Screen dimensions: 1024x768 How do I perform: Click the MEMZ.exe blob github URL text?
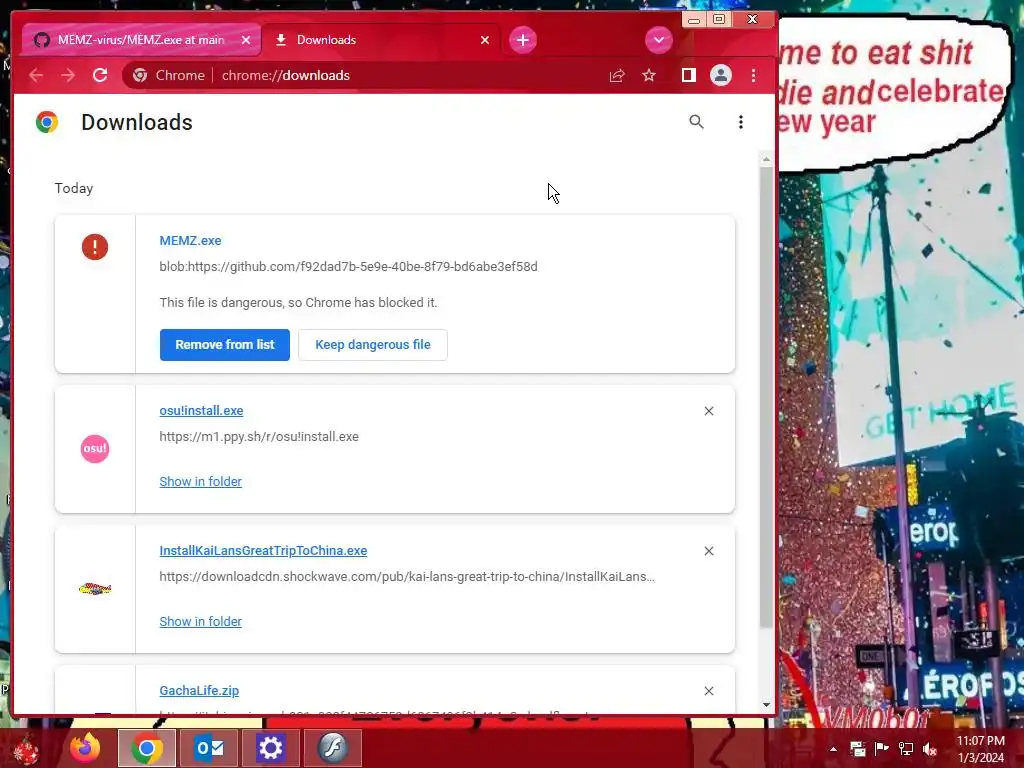[x=349, y=266]
